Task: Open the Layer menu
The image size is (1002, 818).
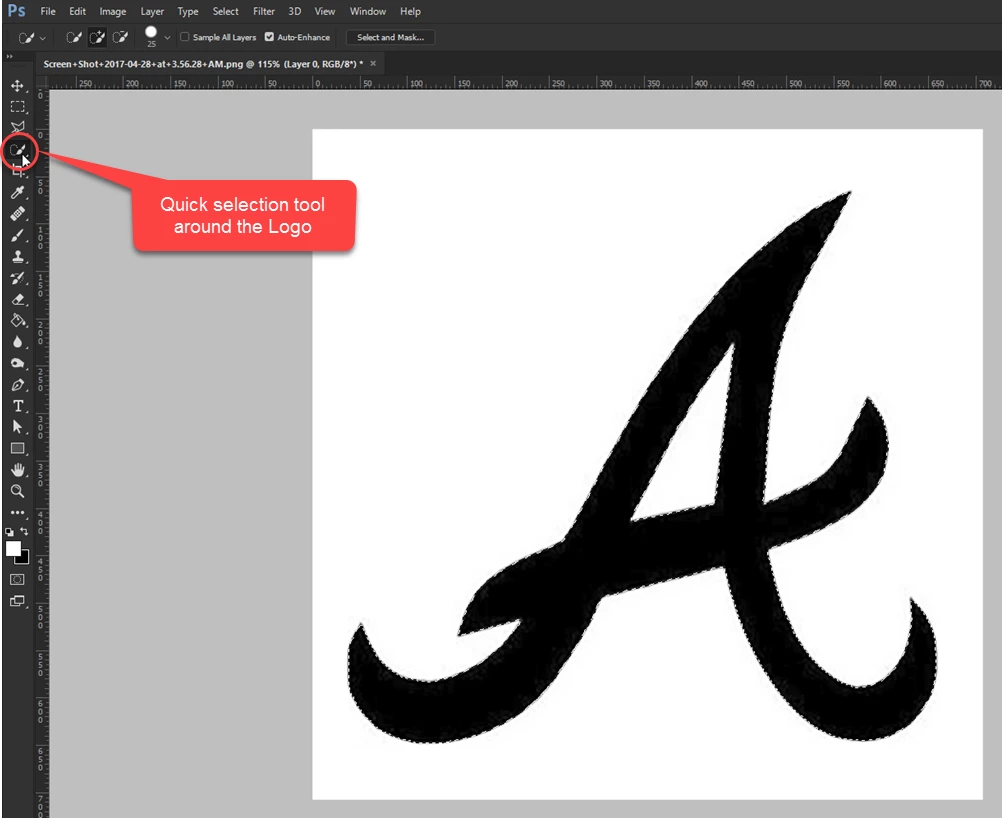Action: pos(152,12)
